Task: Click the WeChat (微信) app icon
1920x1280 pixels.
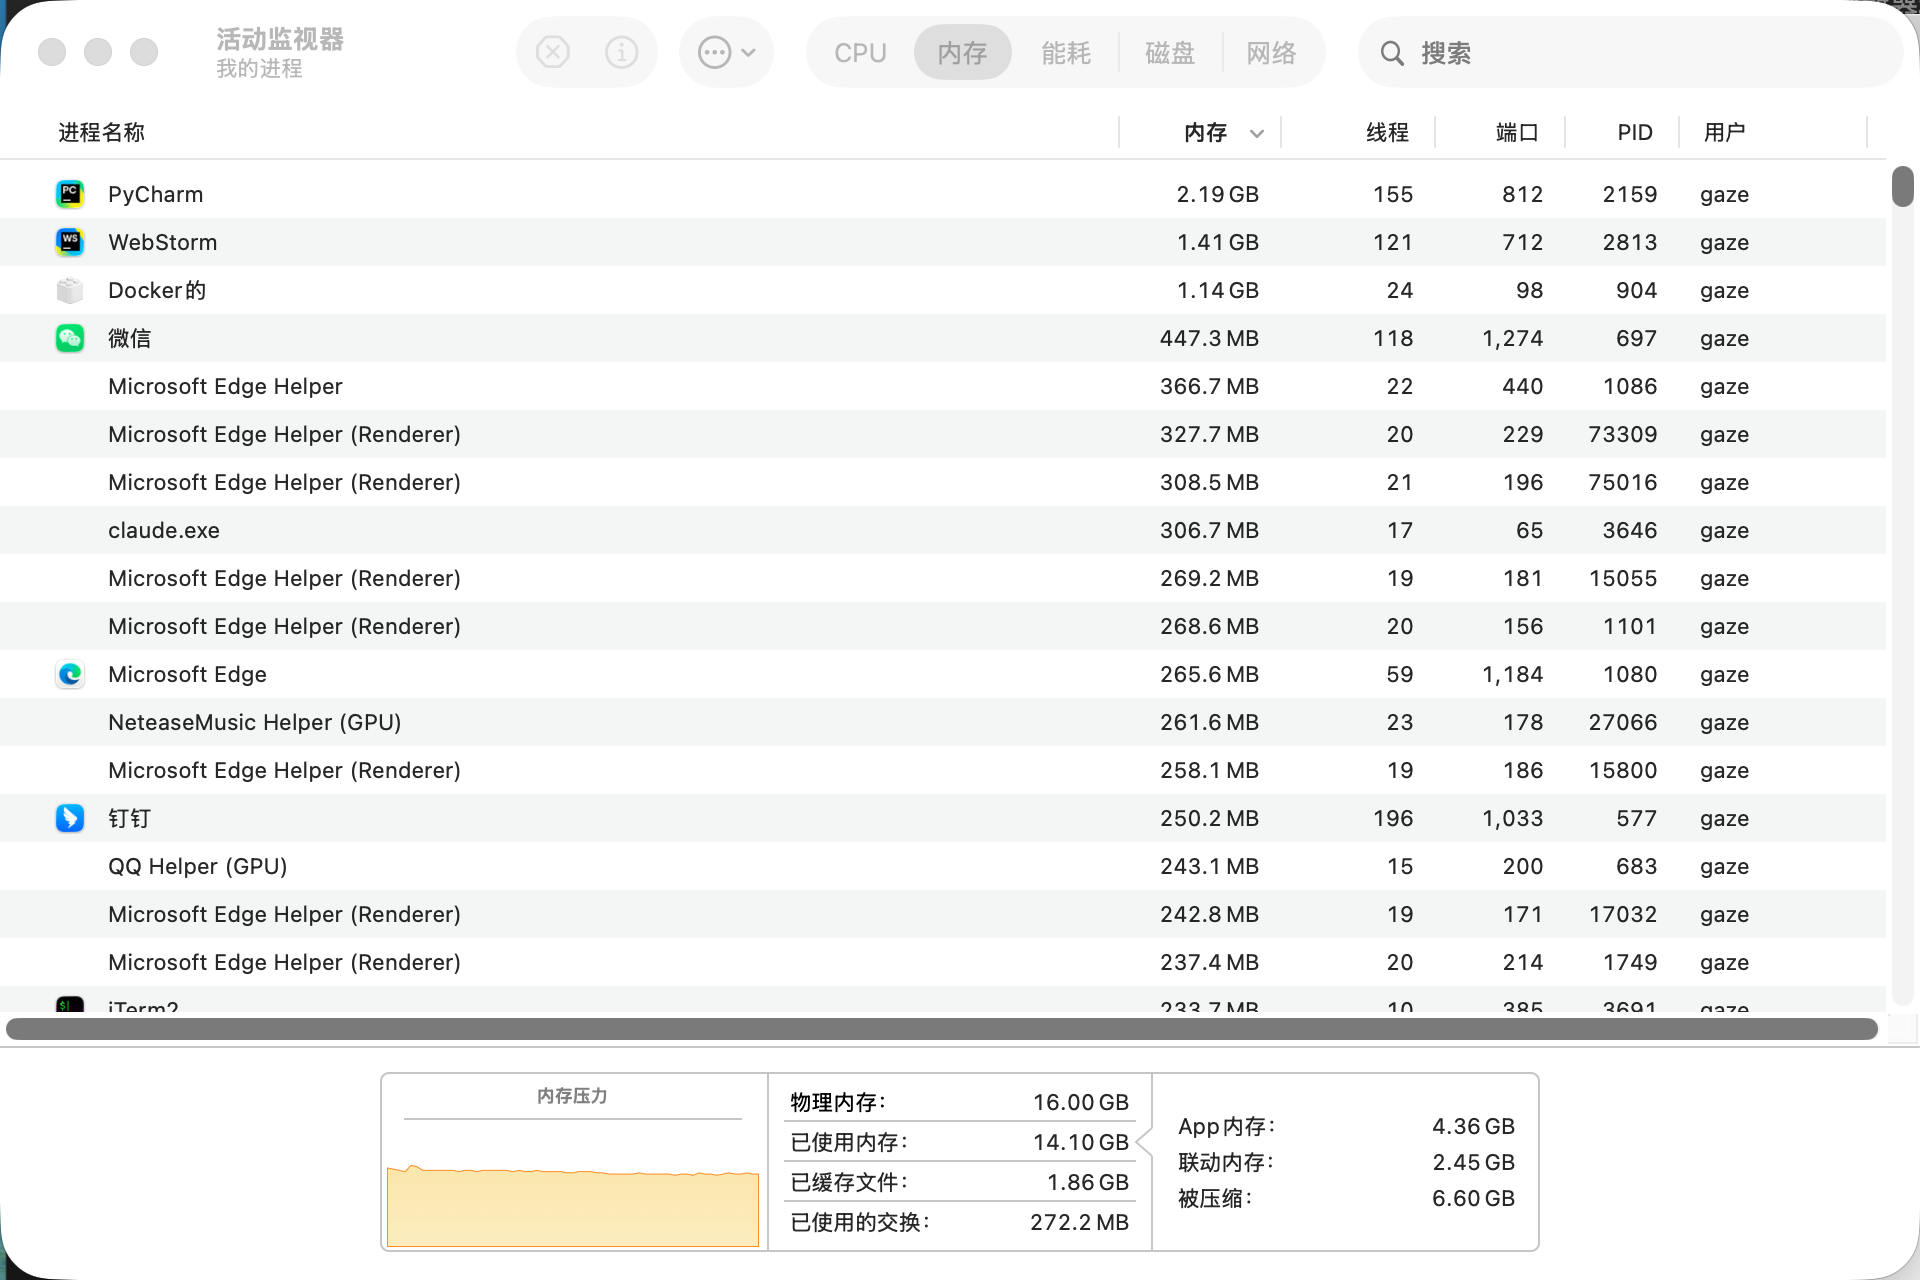Action: click(x=70, y=338)
